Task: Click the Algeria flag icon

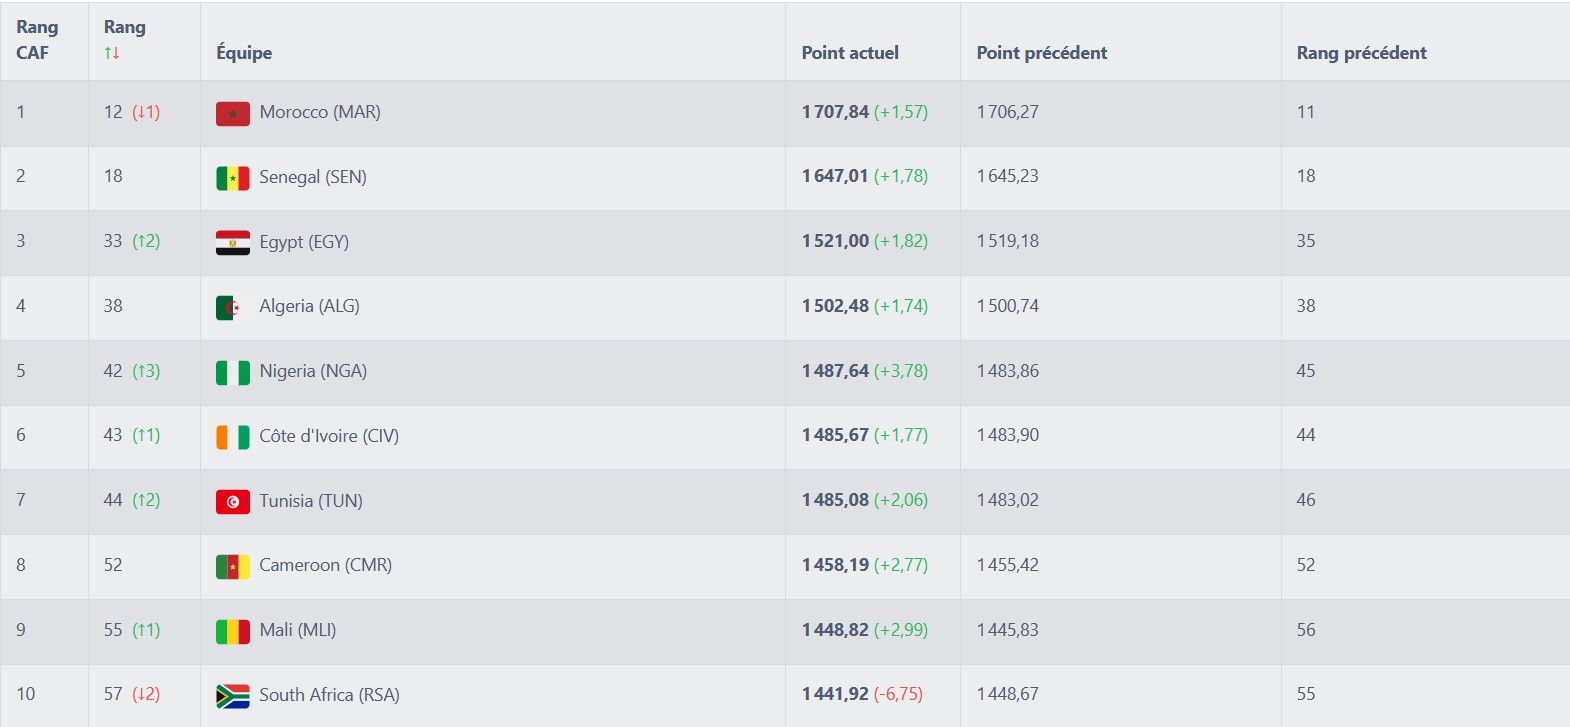Action: [x=230, y=307]
